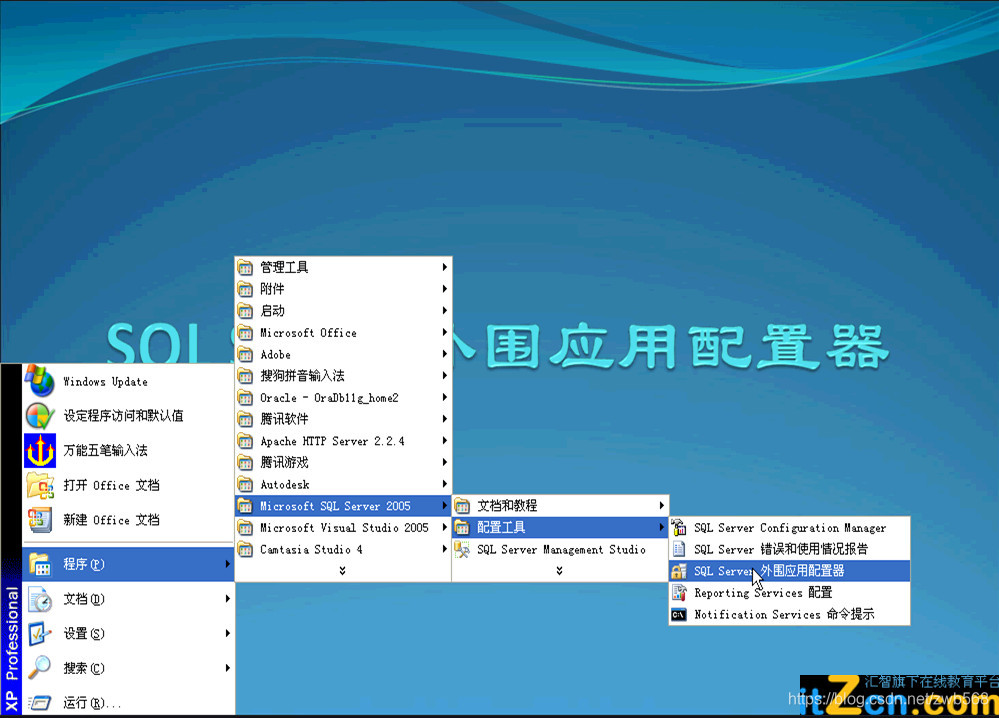Select the SQL Server 错误和使用情况报告 text
The height and width of the screenshot is (718, 999).
coord(781,549)
